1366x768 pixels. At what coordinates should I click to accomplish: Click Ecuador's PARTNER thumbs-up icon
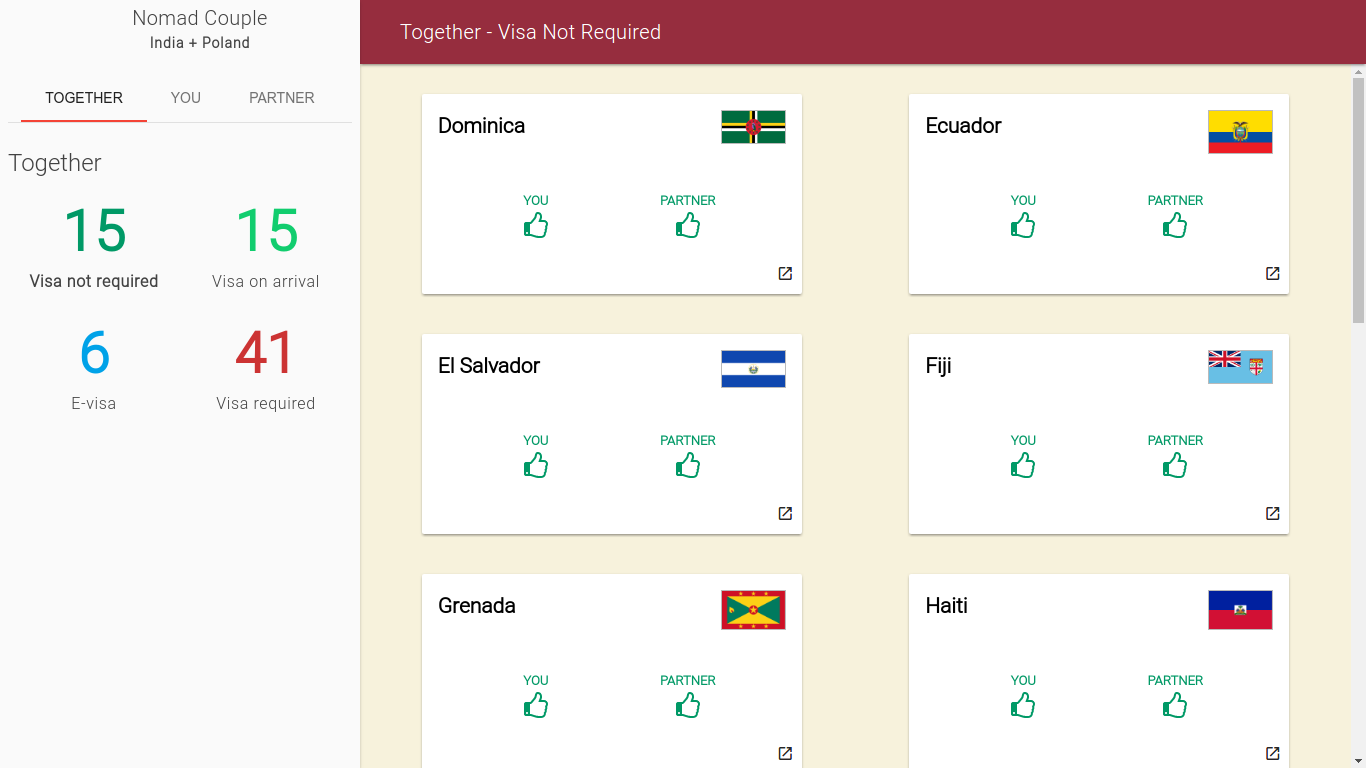(x=1175, y=225)
